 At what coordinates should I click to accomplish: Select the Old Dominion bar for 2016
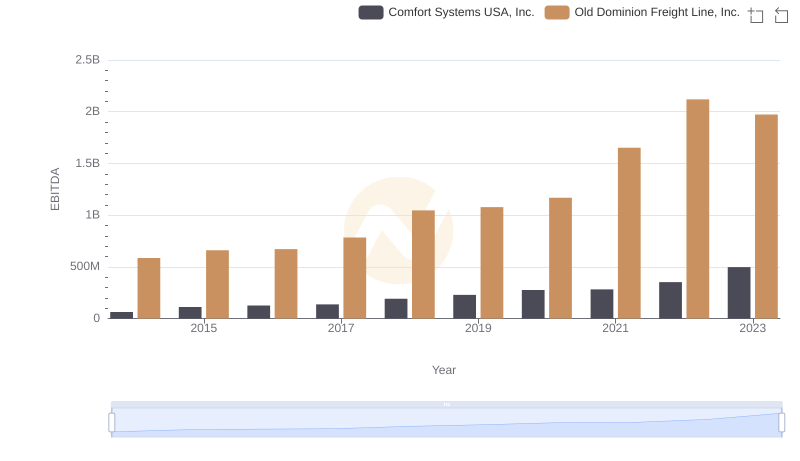pyautogui.click(x=286, y=284)
